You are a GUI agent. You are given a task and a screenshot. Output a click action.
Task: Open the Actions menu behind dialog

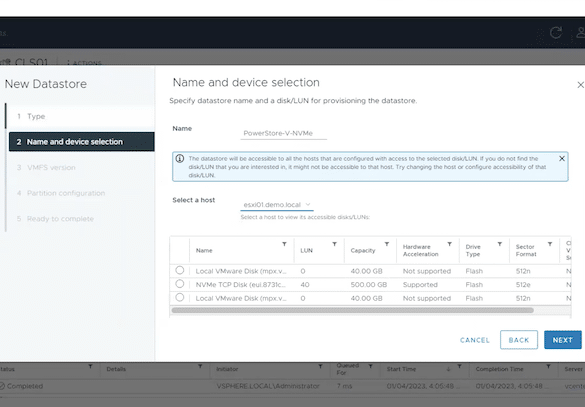[84, 62]
